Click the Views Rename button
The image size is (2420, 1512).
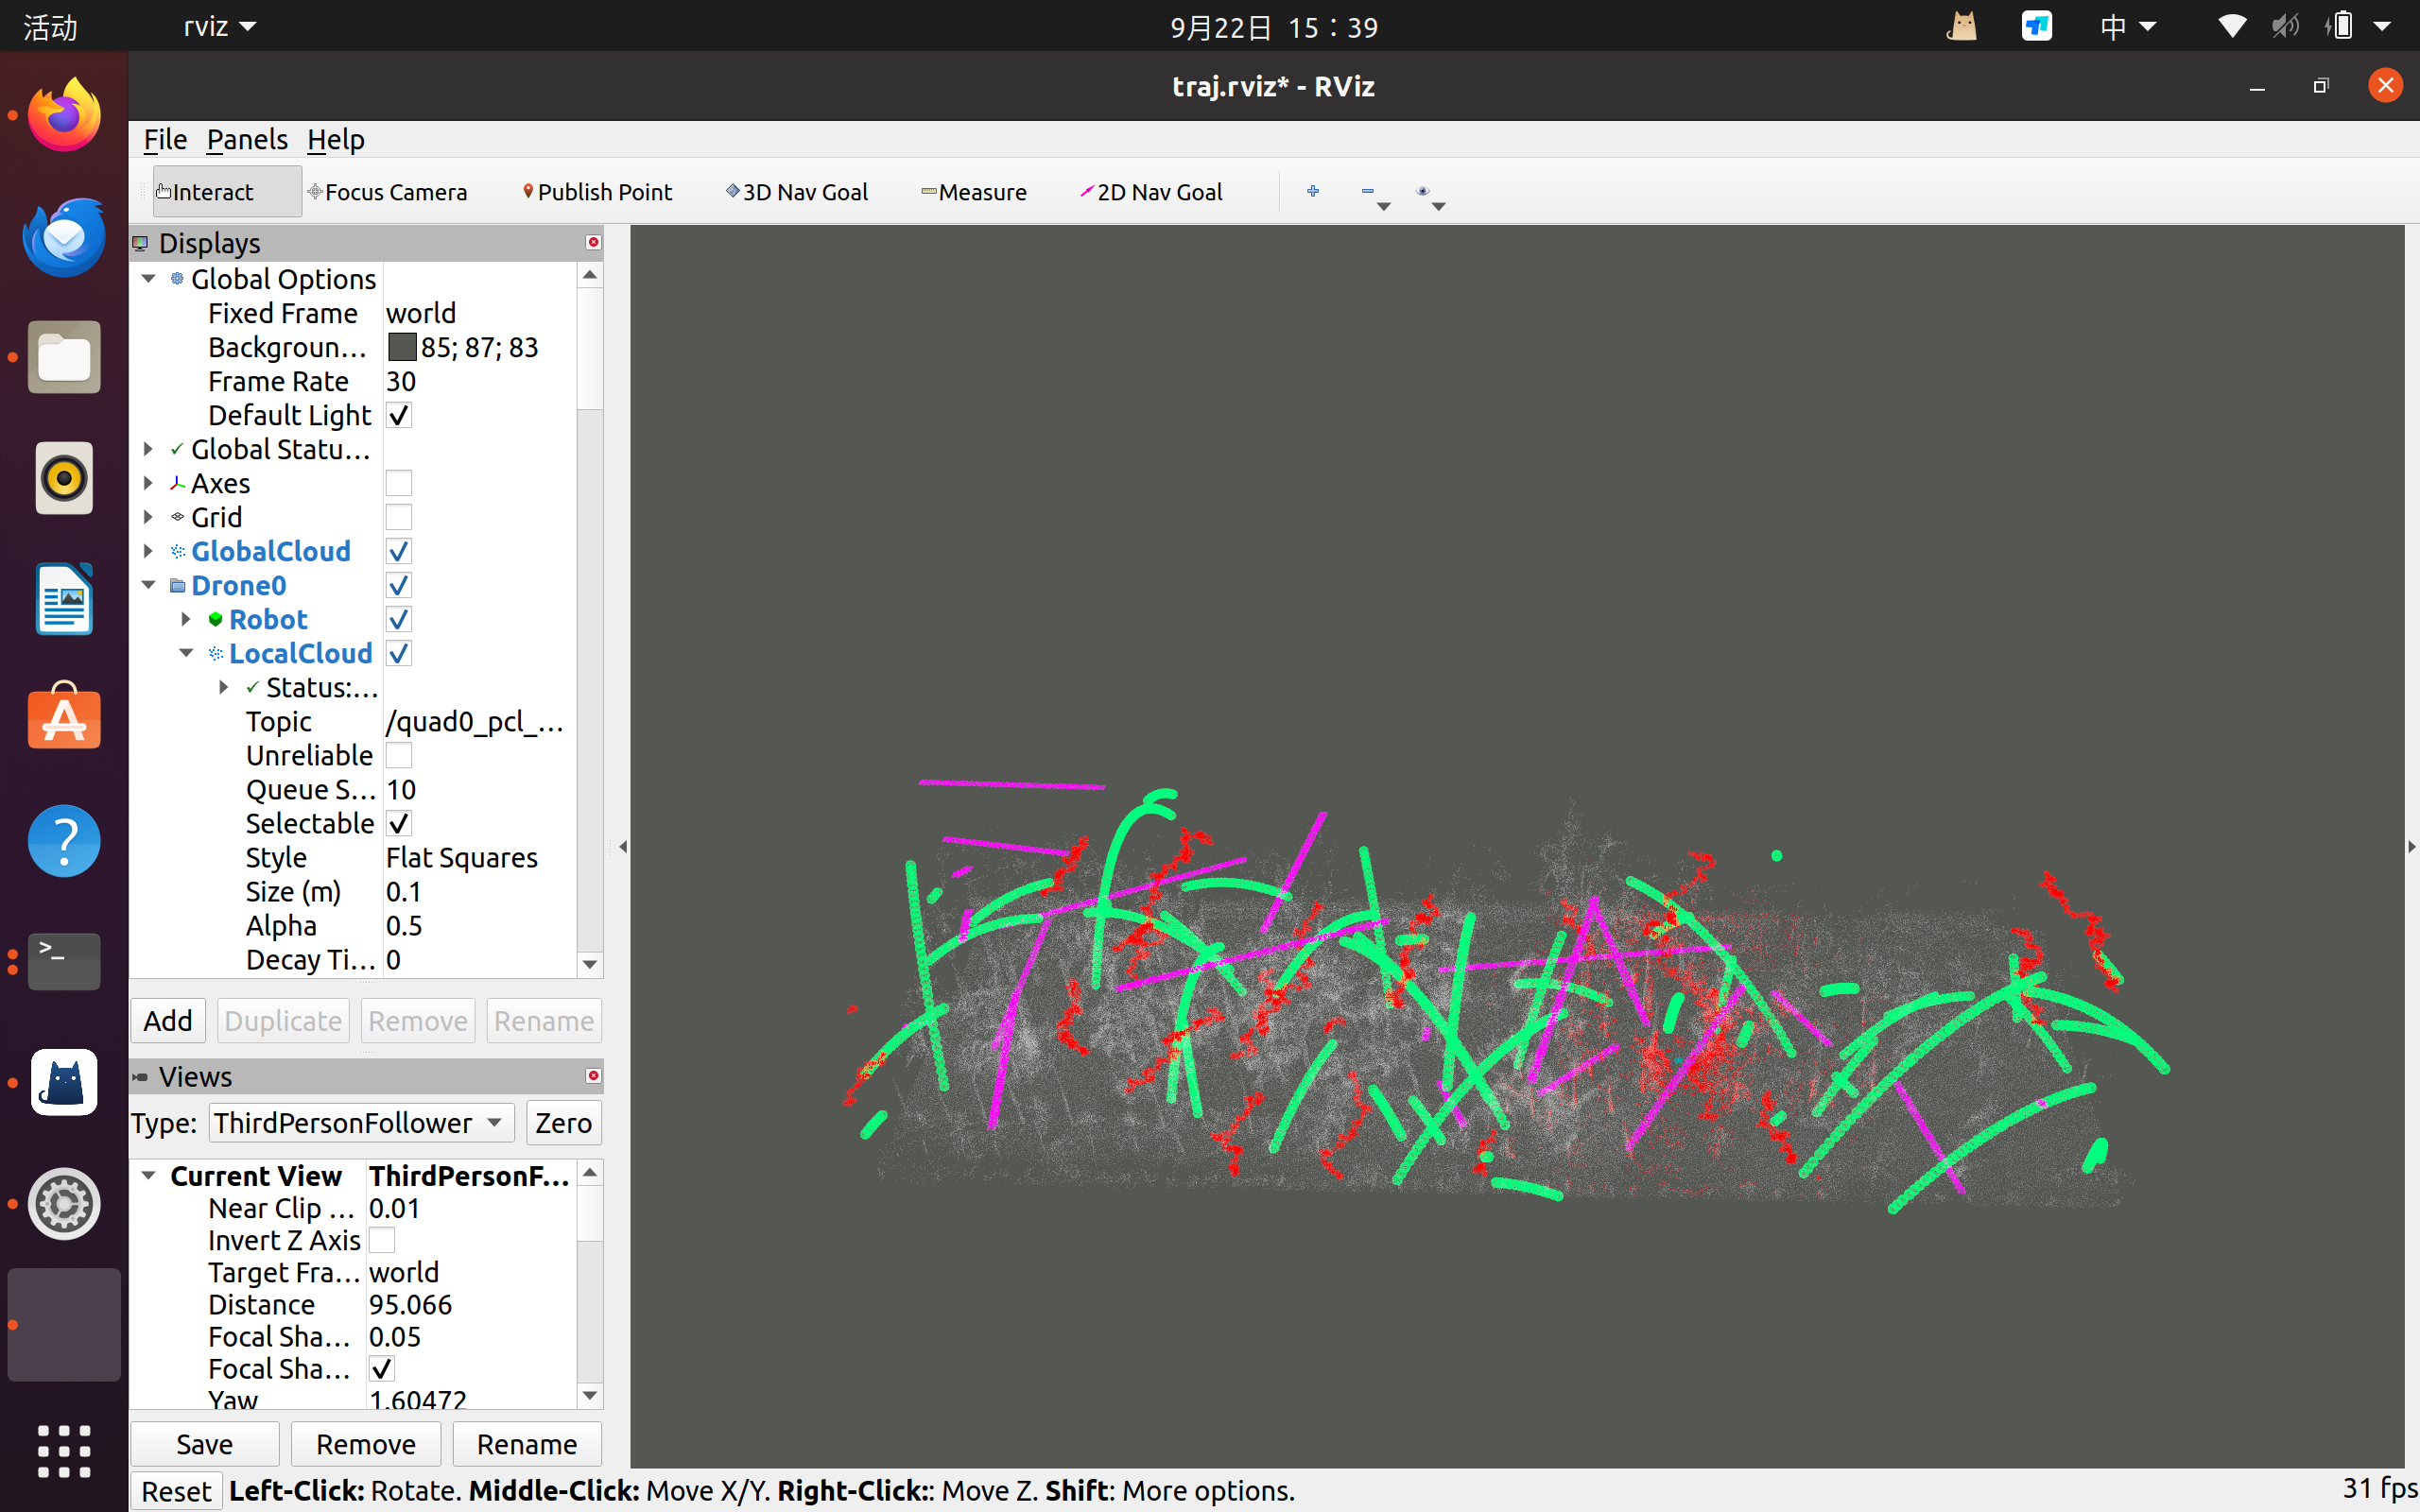527,1444
